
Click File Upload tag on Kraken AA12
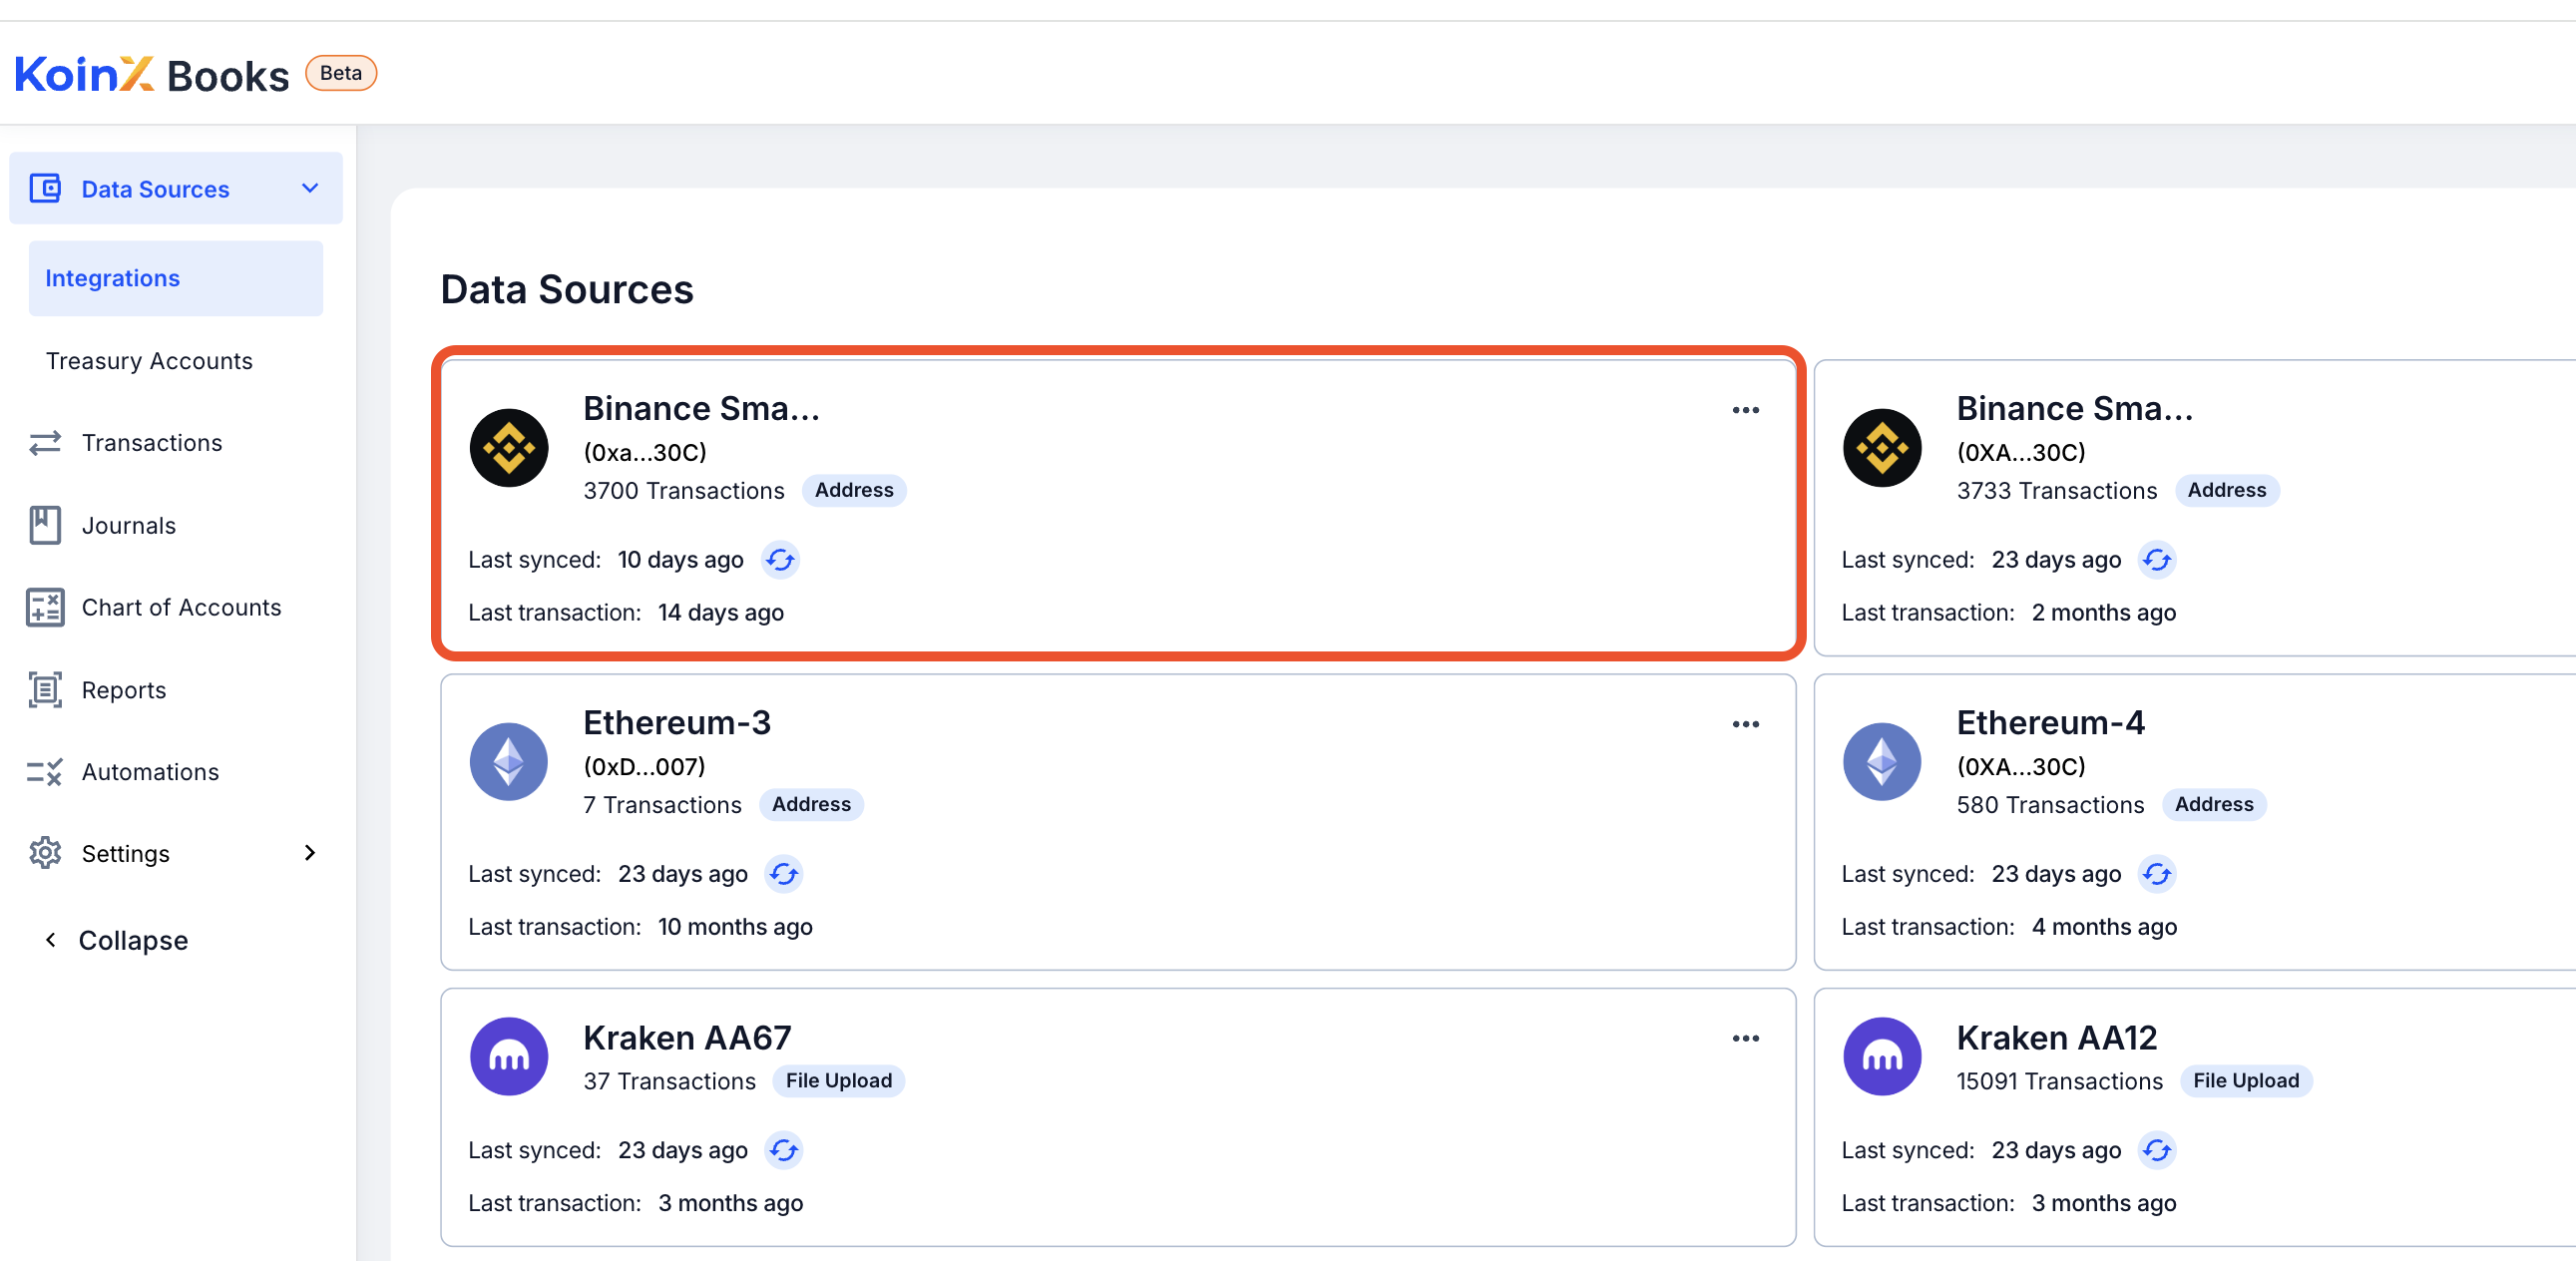[x=2246, y=1080]
